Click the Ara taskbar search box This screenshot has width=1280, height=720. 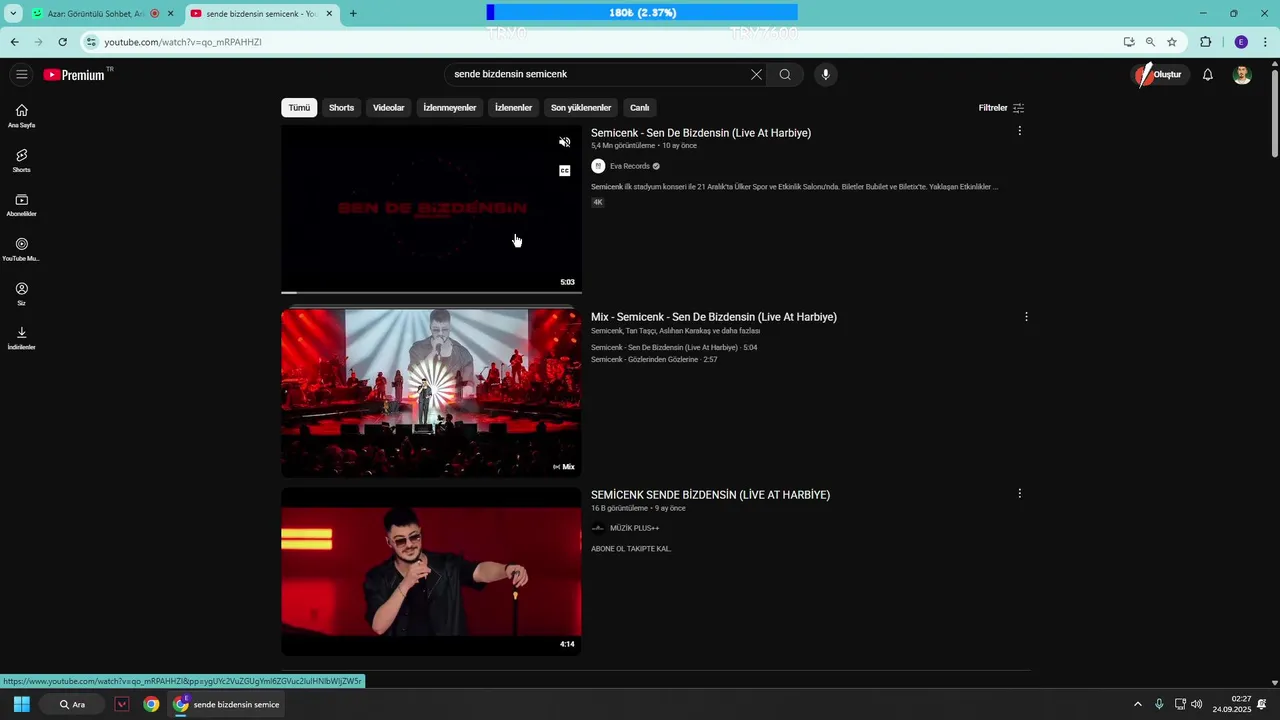point(72,704)
